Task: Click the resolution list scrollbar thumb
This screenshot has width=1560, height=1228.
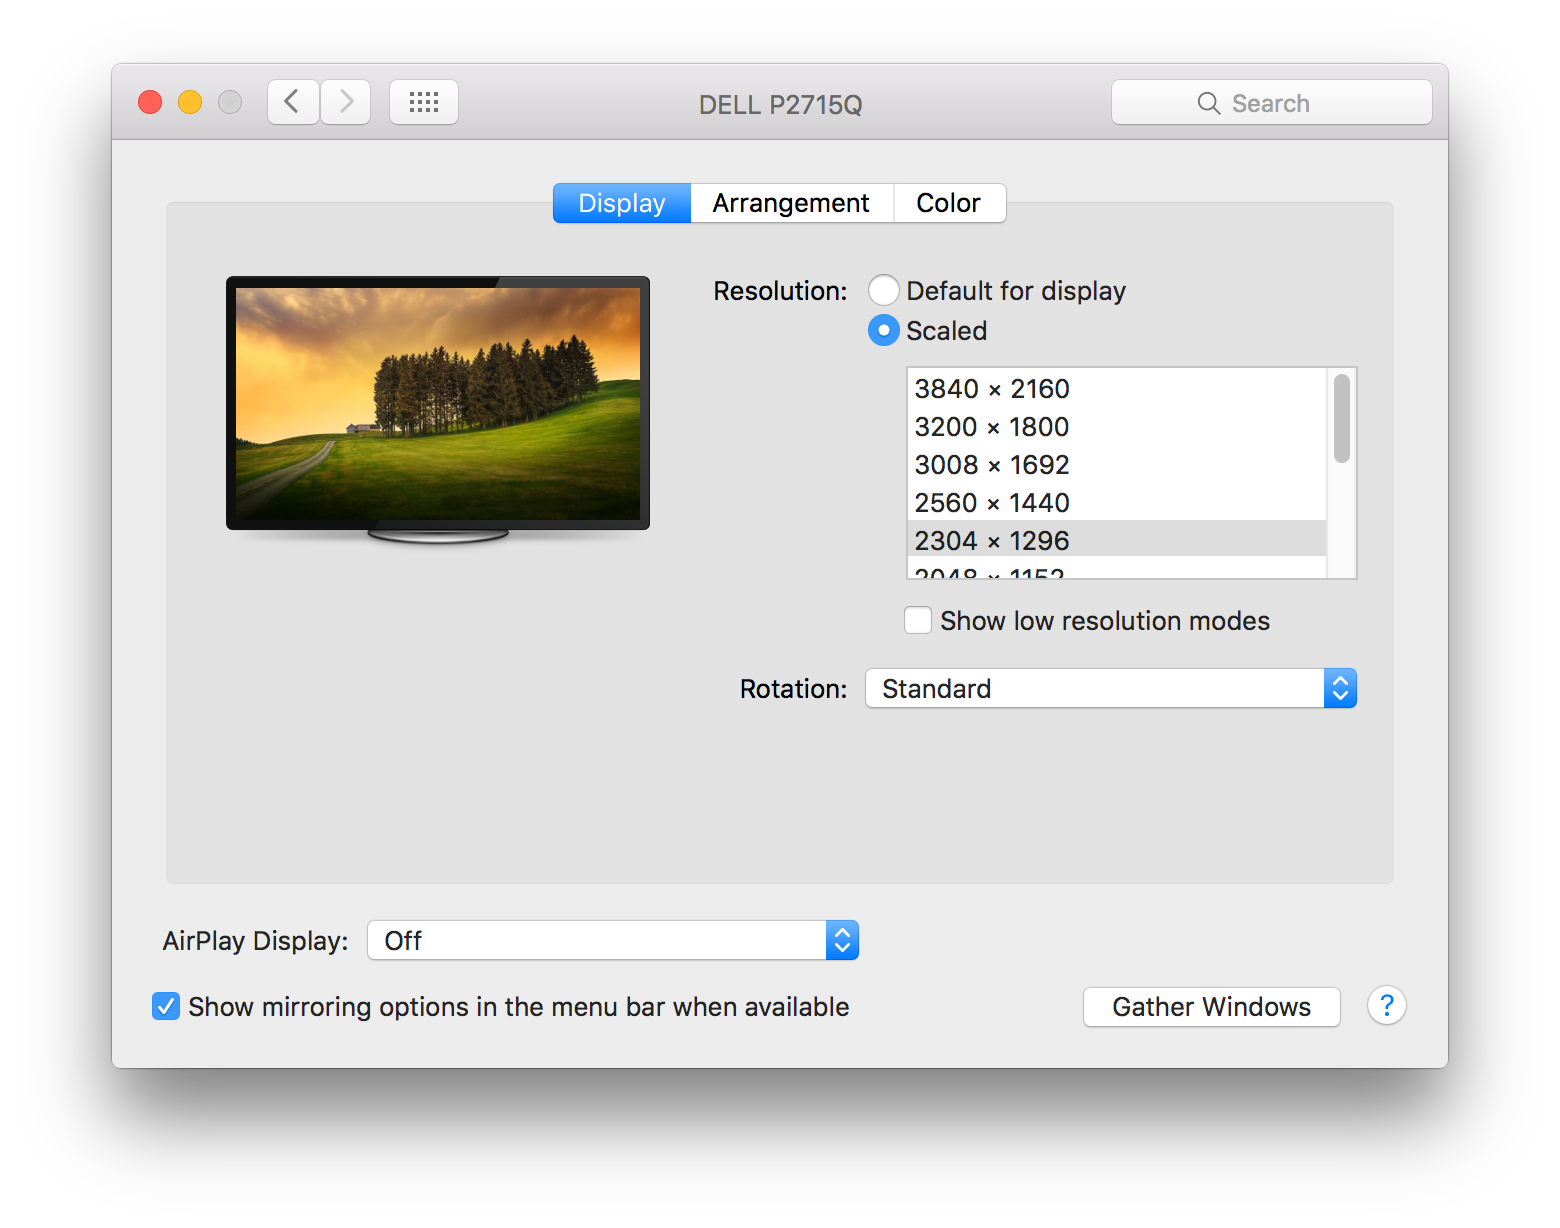Action: 1342,418
